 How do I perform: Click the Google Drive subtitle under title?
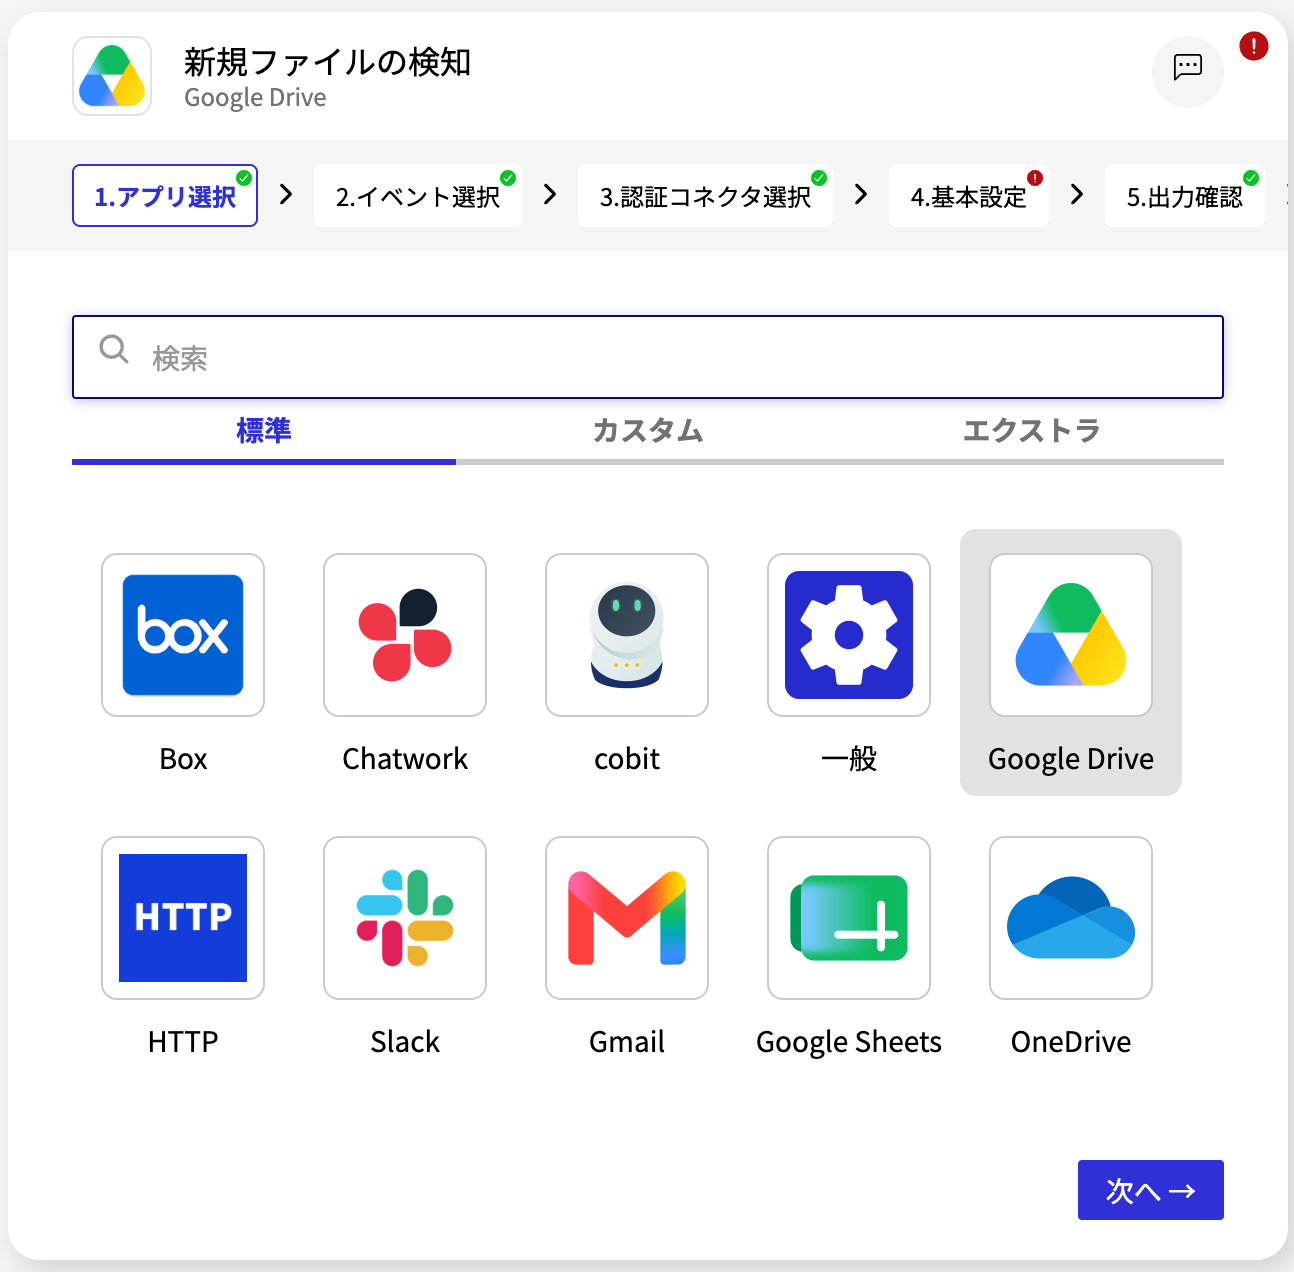255,98
